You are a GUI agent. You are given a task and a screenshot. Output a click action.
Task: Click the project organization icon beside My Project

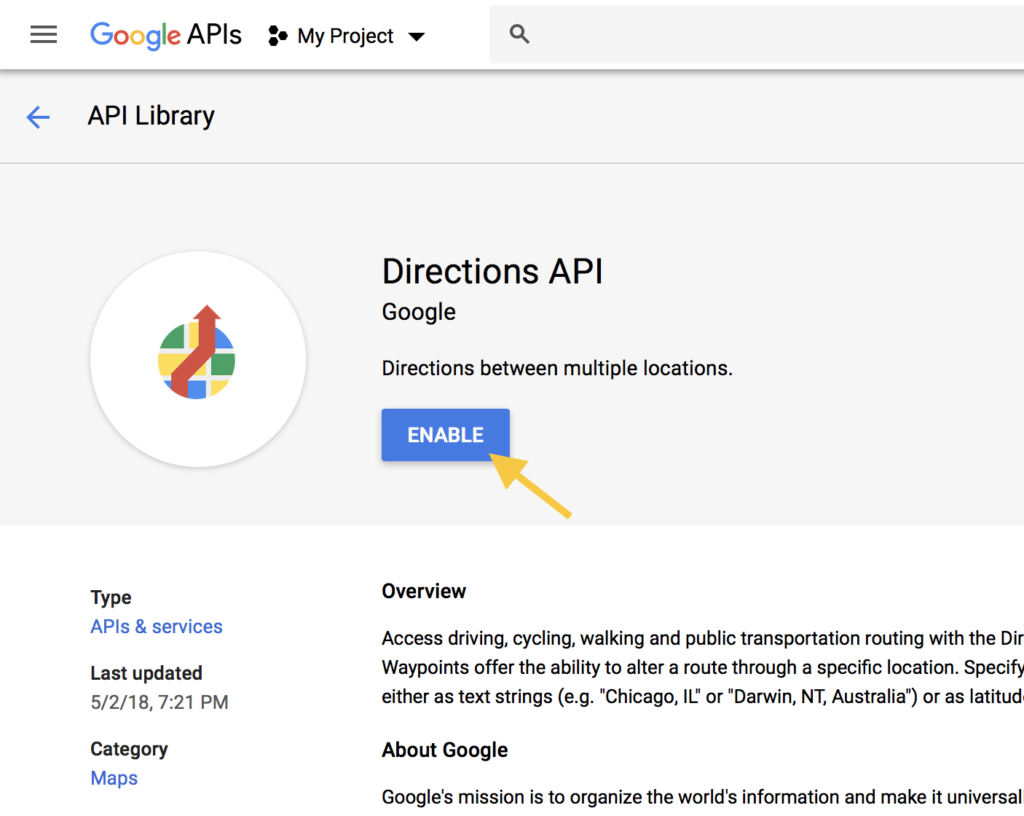pyautogui.click(x=277, y=35)
